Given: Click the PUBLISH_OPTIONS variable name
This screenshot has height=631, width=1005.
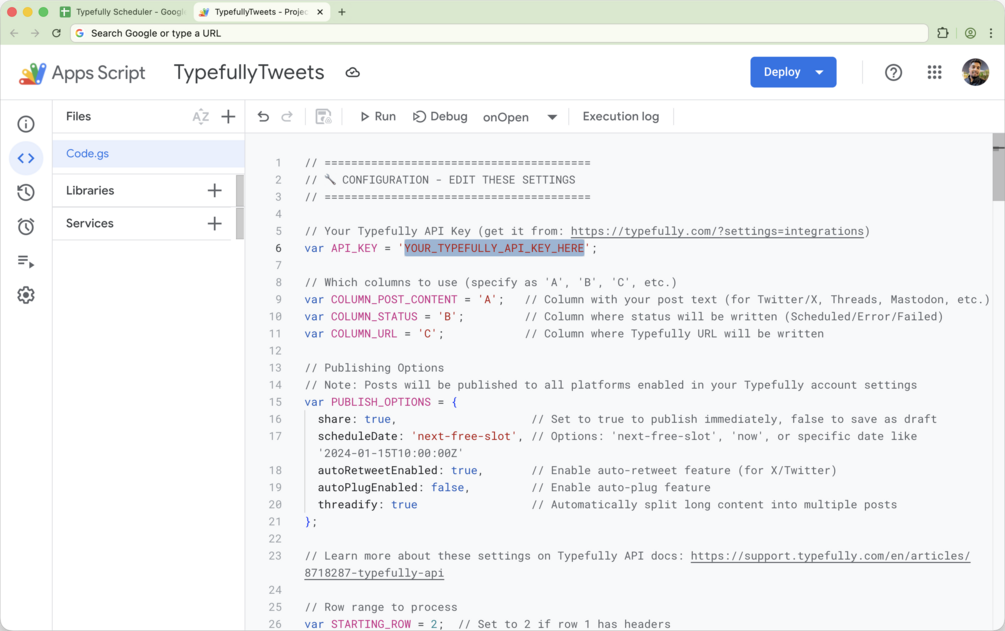Looking at the screenshot, I should (381, 402).
